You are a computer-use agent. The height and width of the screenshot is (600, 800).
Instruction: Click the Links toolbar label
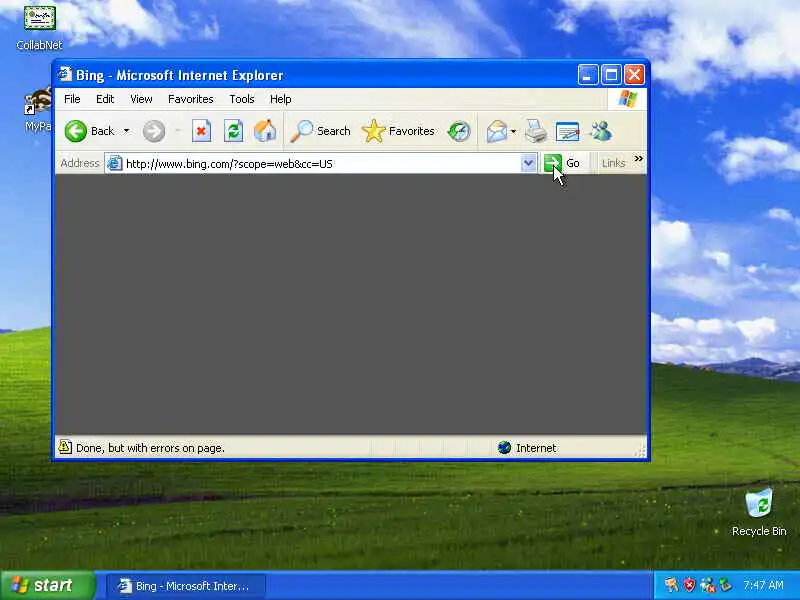(x=613, y=163)
